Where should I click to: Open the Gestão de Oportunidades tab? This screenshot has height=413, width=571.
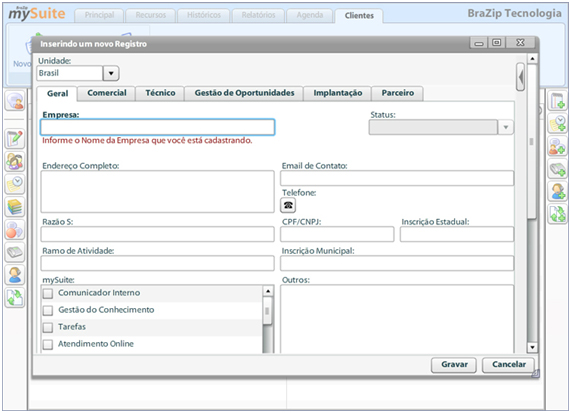(x=244, y=93)
